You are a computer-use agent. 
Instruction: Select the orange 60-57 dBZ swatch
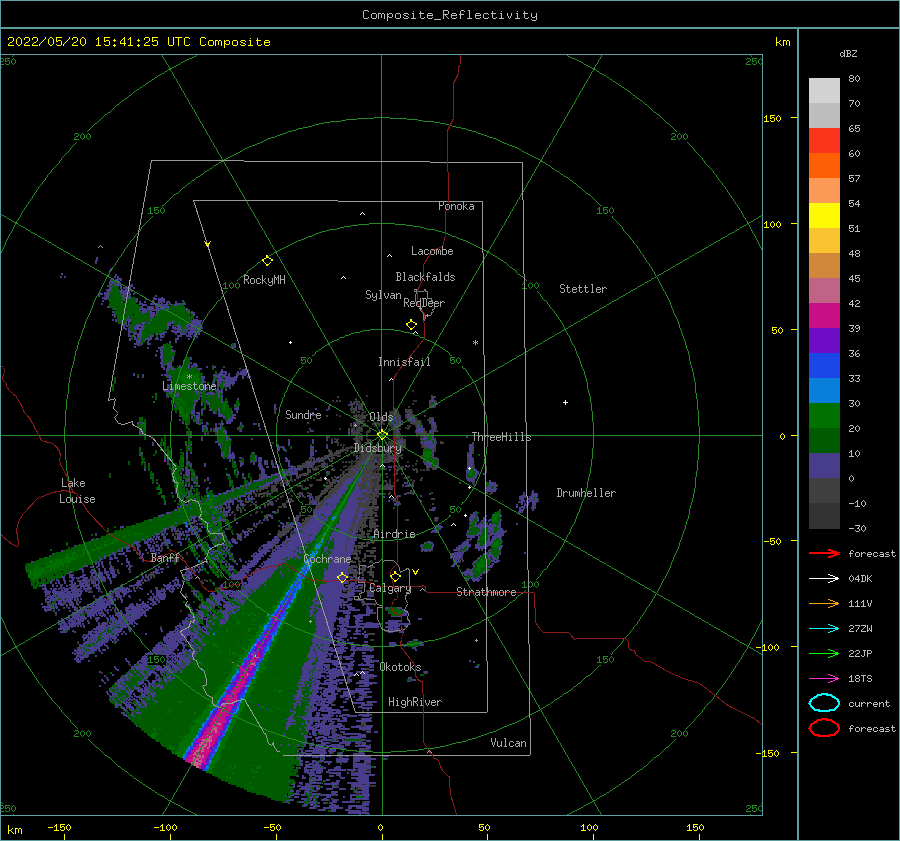[824, 166]
